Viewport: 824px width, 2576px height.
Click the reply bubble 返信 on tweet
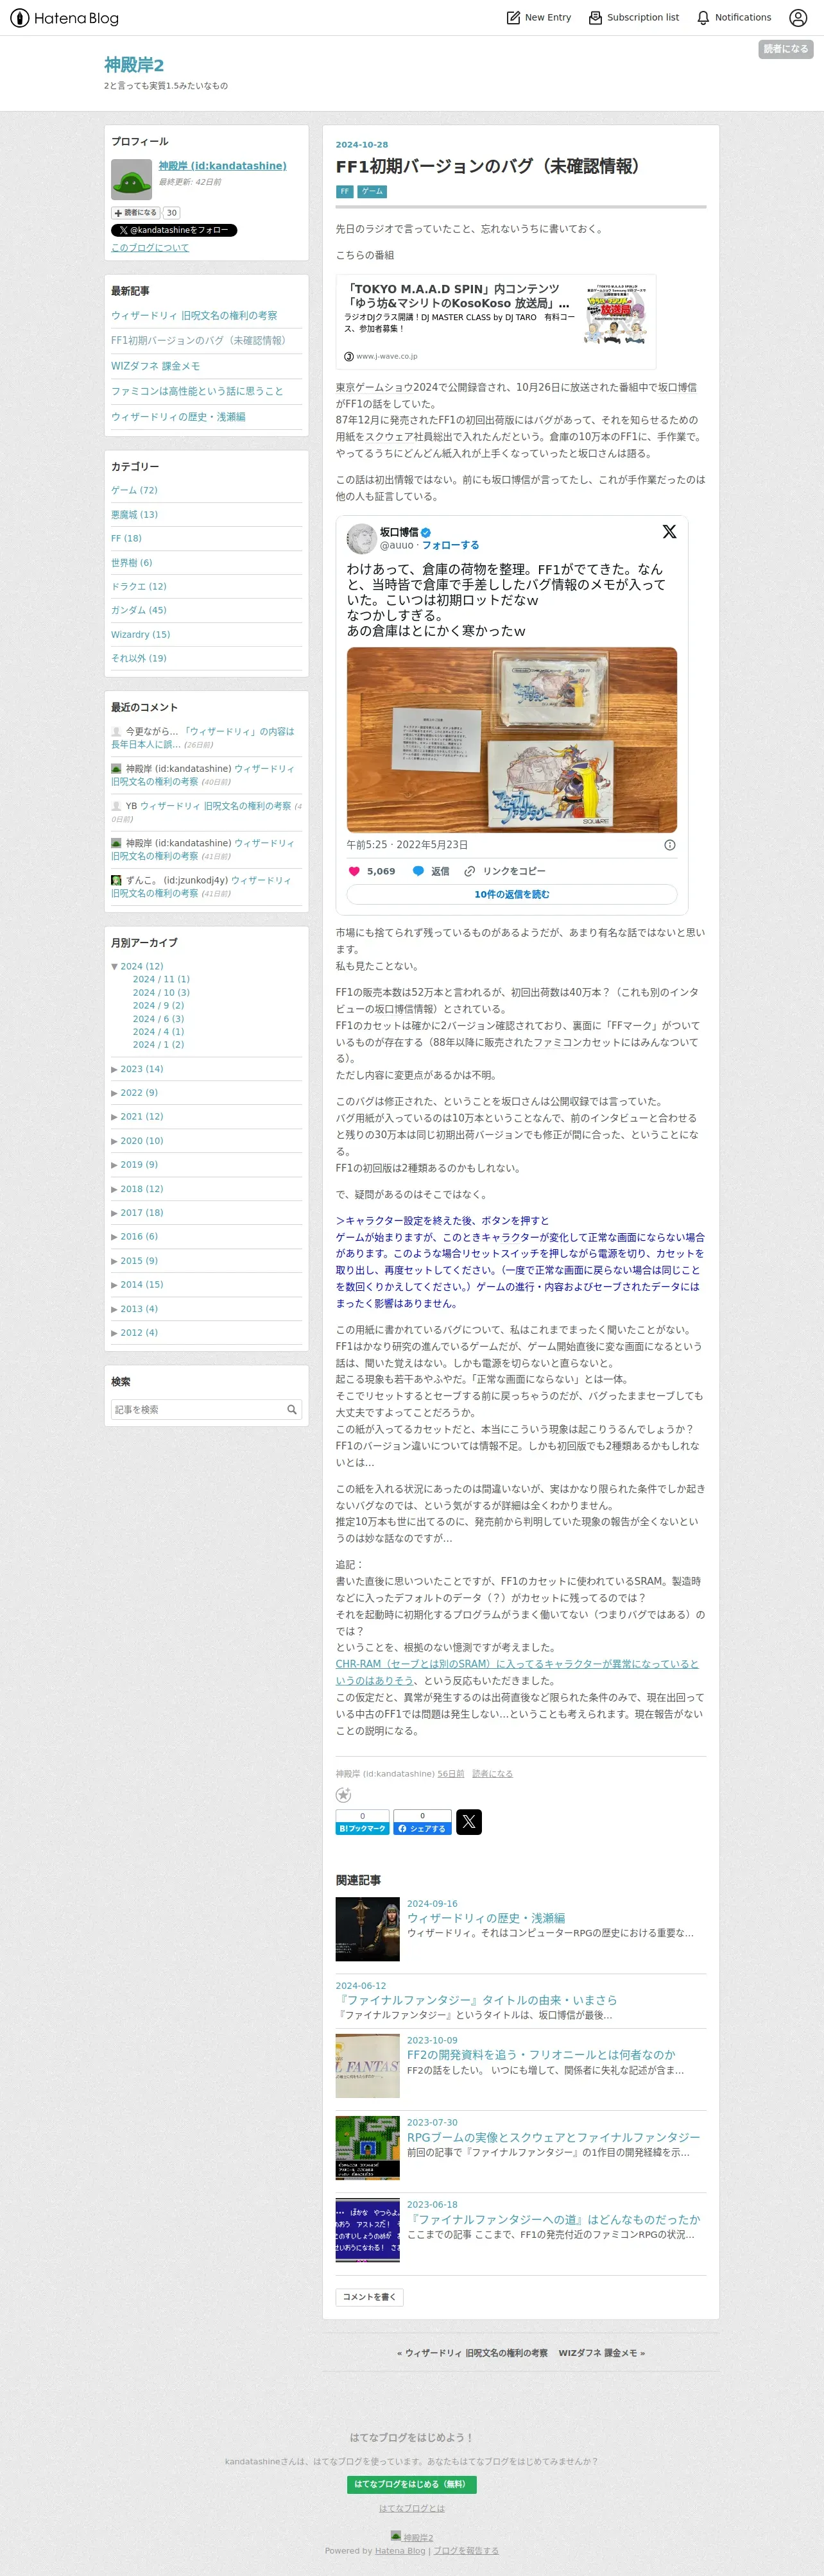point(430,871)
